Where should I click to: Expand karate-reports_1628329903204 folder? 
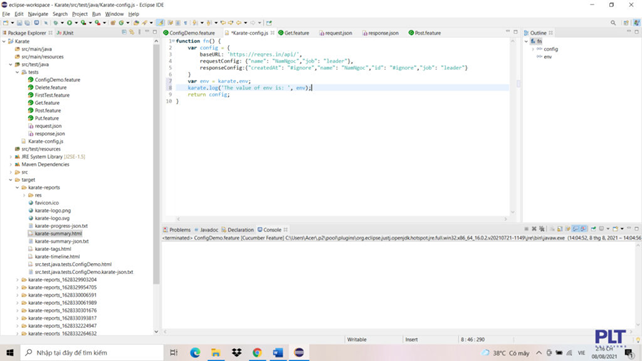click(x=17, y=280)
